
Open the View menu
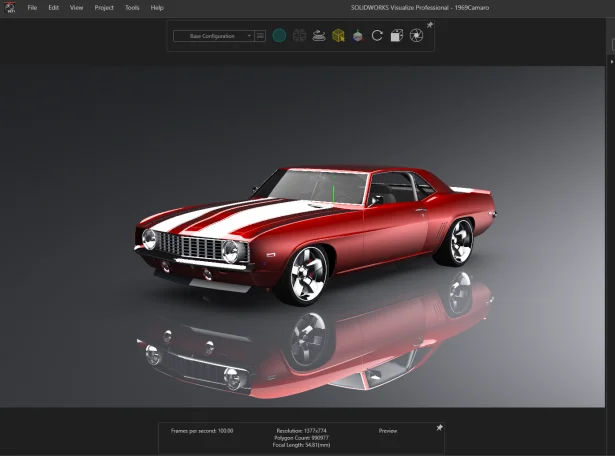coord(77,7)
